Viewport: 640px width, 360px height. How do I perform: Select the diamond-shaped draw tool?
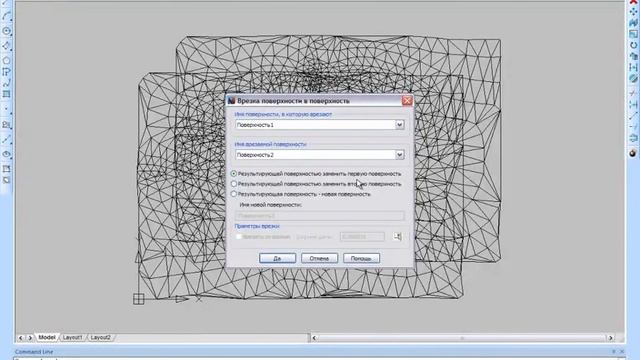pos(6,46)
